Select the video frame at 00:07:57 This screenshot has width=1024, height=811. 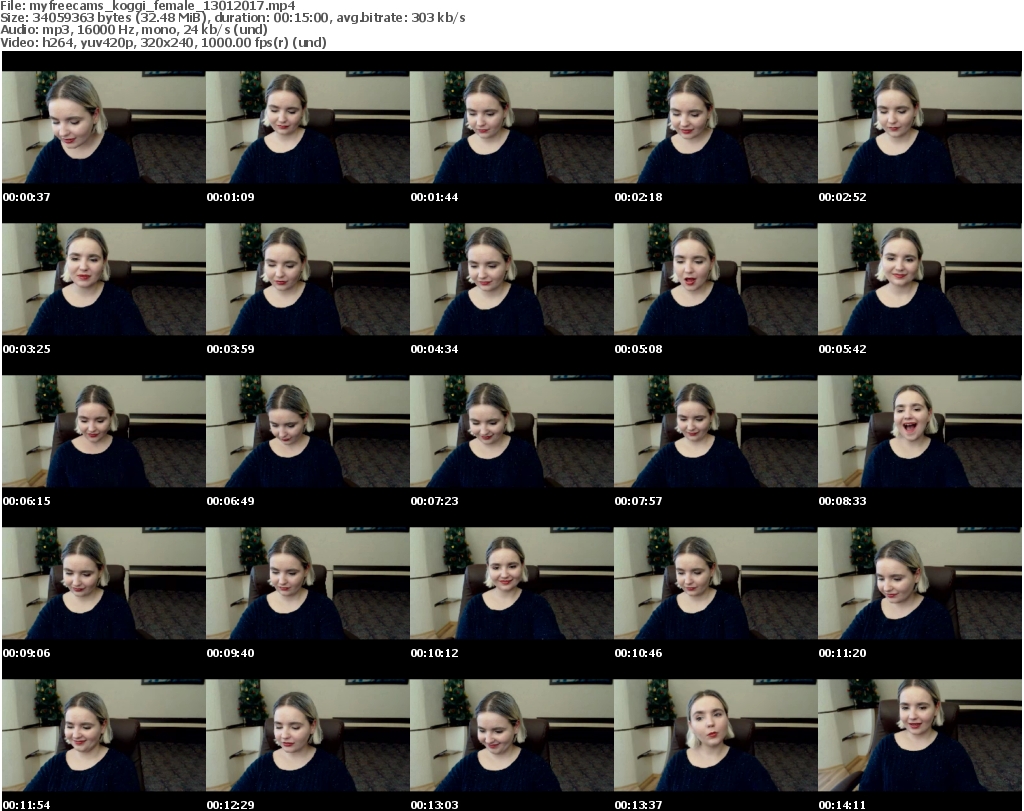pos(716,431)
